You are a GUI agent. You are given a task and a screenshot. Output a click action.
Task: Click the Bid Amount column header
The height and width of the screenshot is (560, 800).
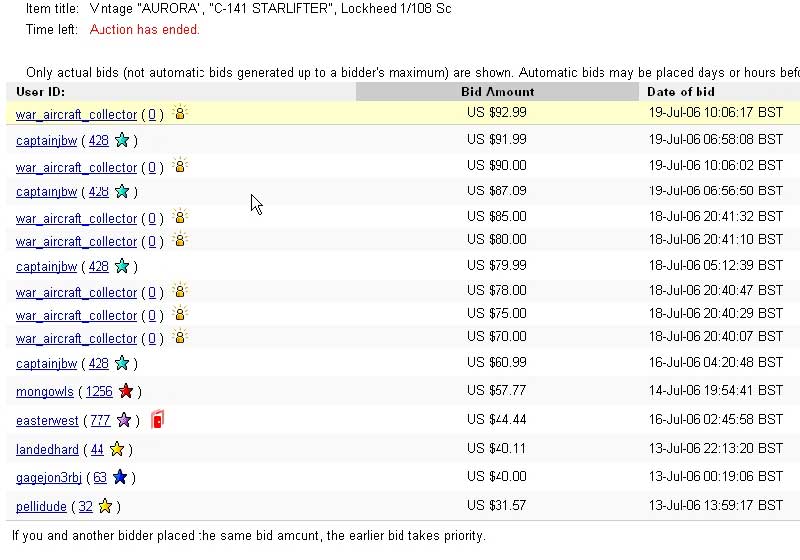click(x=497, y=92)
